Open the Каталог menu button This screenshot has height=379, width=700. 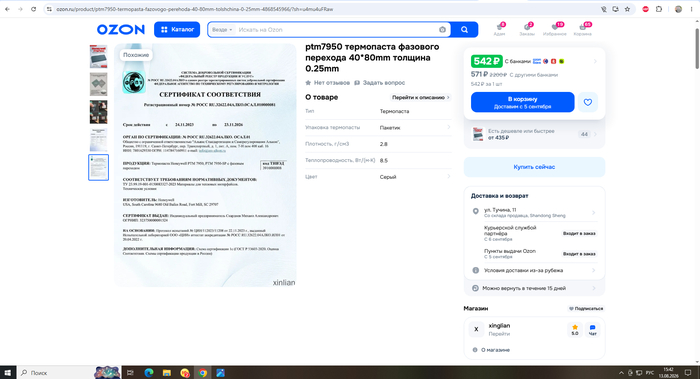tap(177, 29)
